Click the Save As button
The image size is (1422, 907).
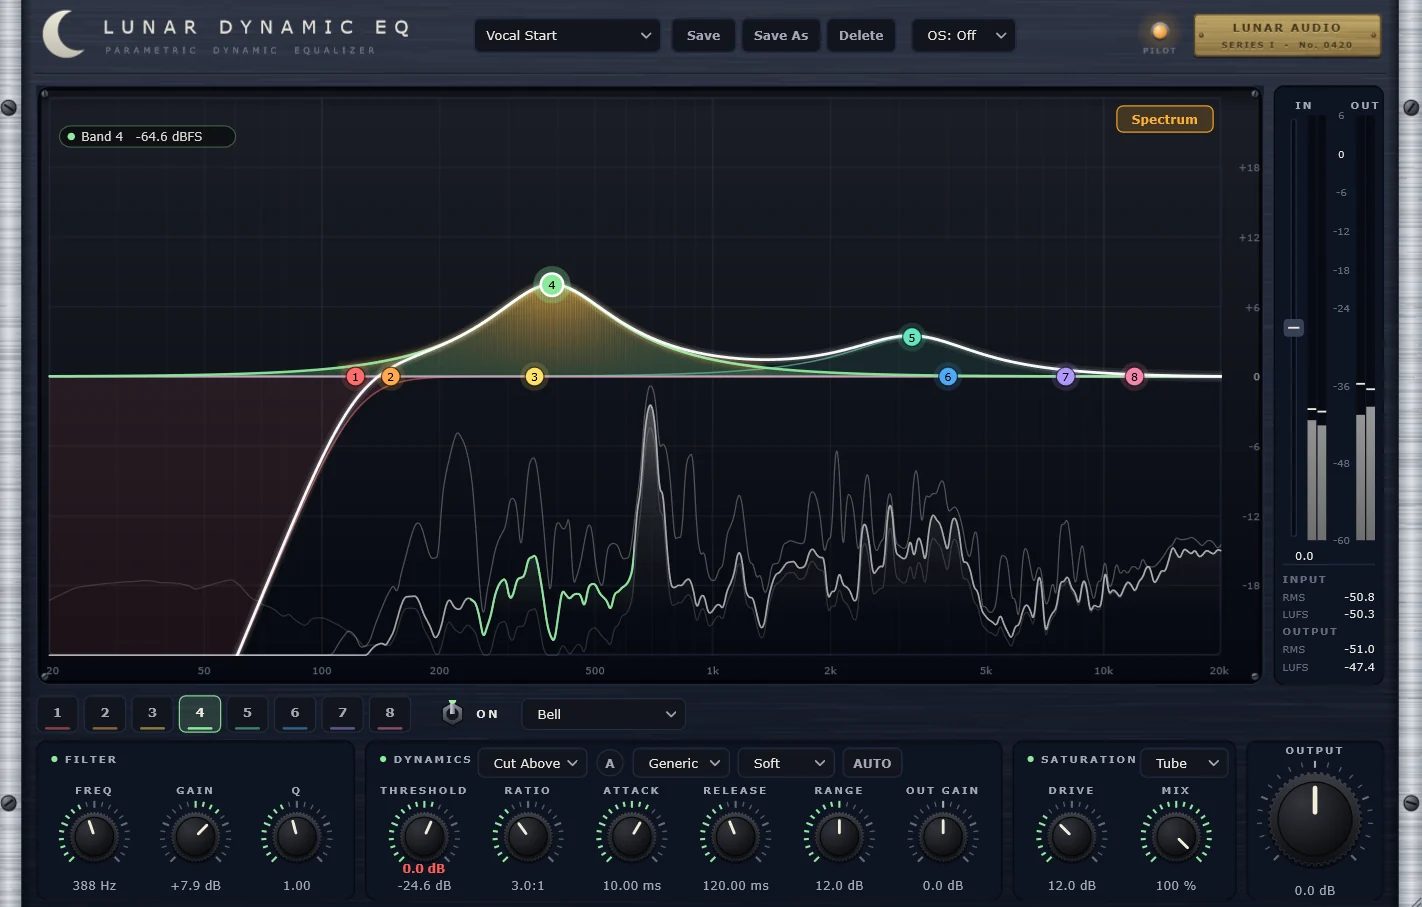point(781,35)
